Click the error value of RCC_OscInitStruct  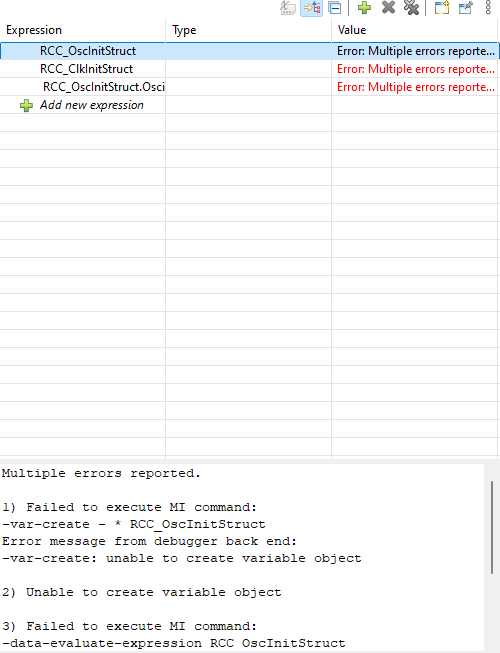[415, 51]
